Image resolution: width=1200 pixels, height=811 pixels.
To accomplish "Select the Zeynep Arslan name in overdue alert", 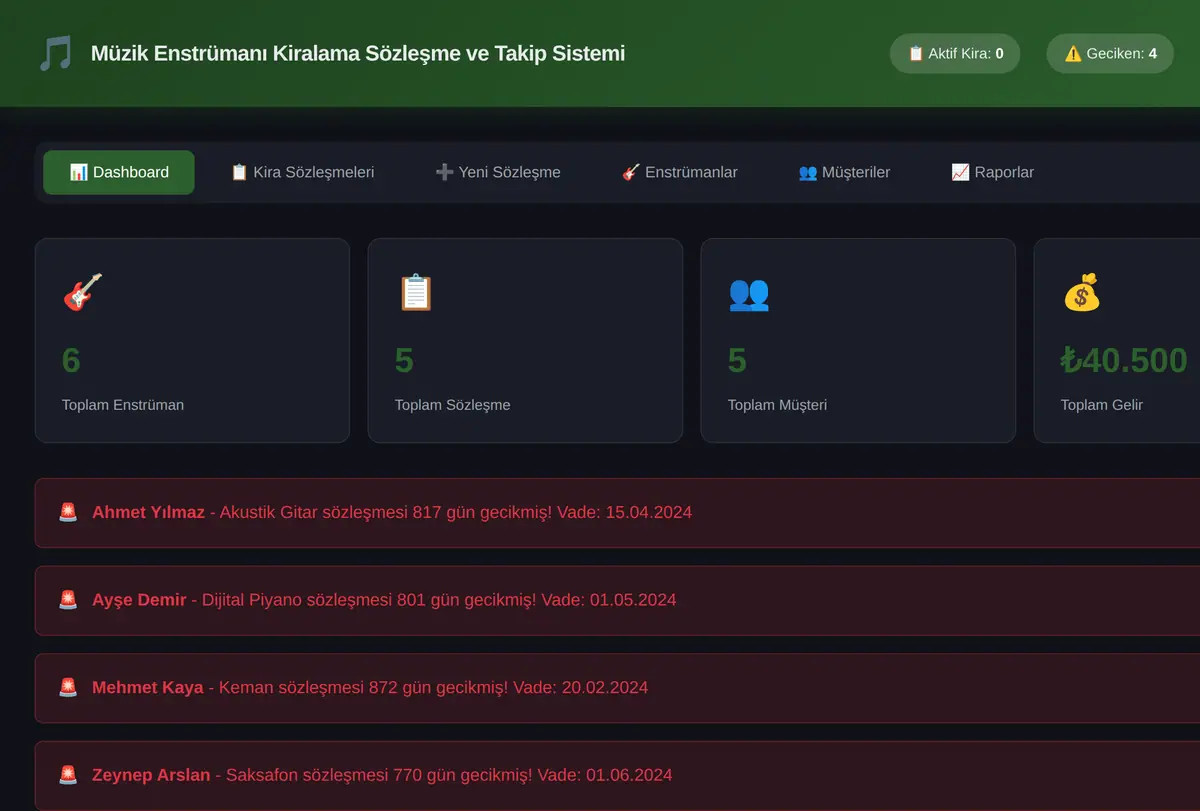I will pos(151,775).
